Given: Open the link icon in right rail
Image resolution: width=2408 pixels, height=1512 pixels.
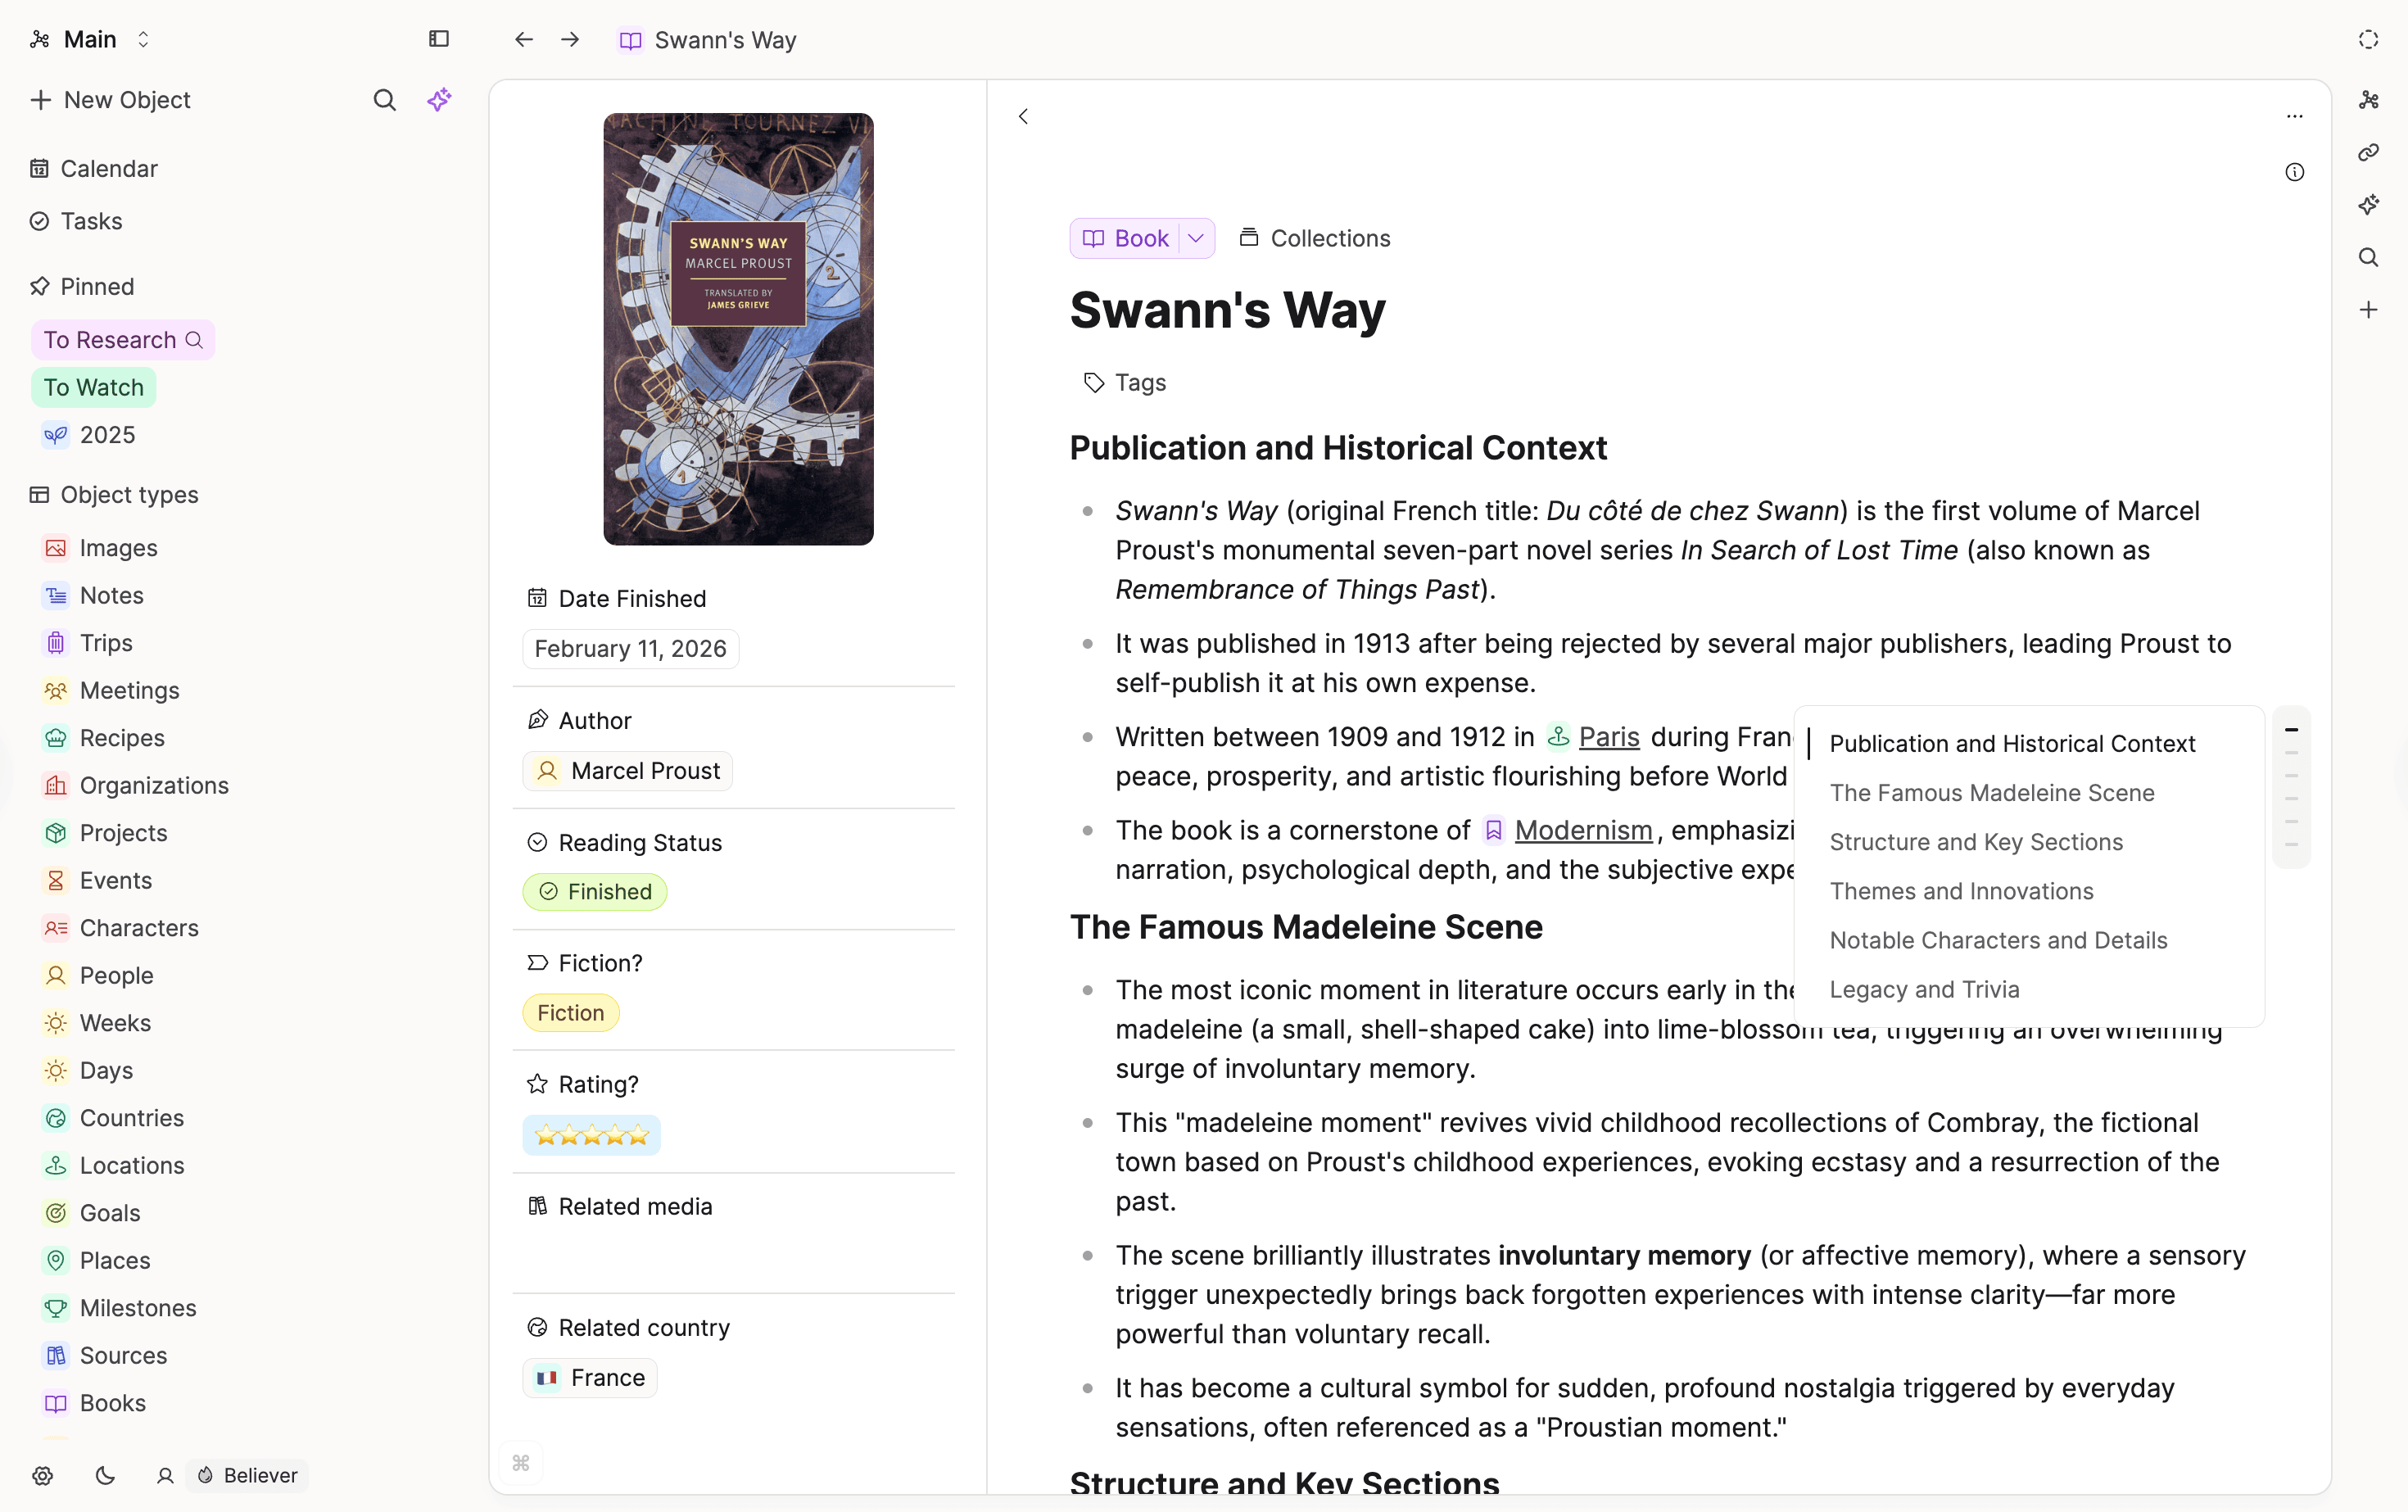Looking at the screenshot, I should pyautogui.click(x=2368, y=153).
